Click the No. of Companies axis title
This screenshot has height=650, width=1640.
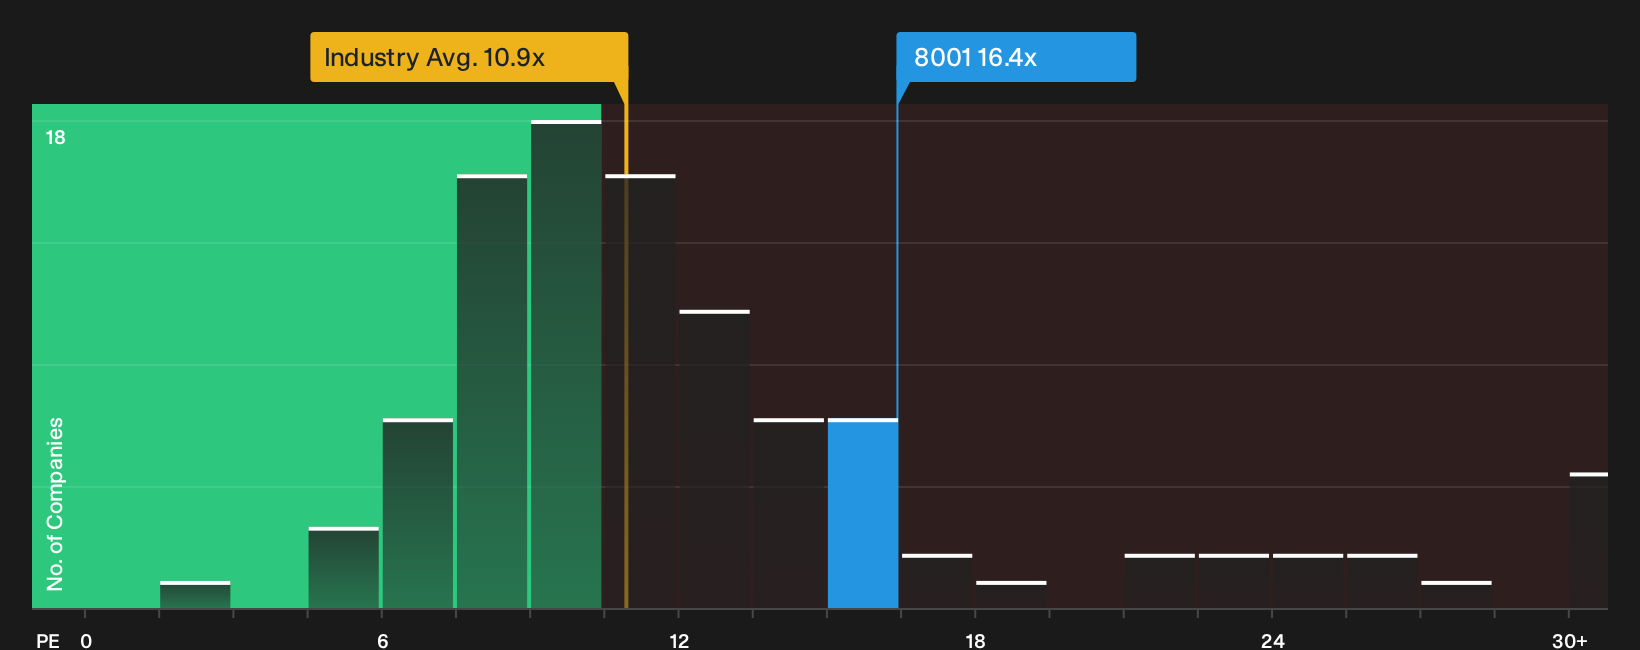coord(55,503)
